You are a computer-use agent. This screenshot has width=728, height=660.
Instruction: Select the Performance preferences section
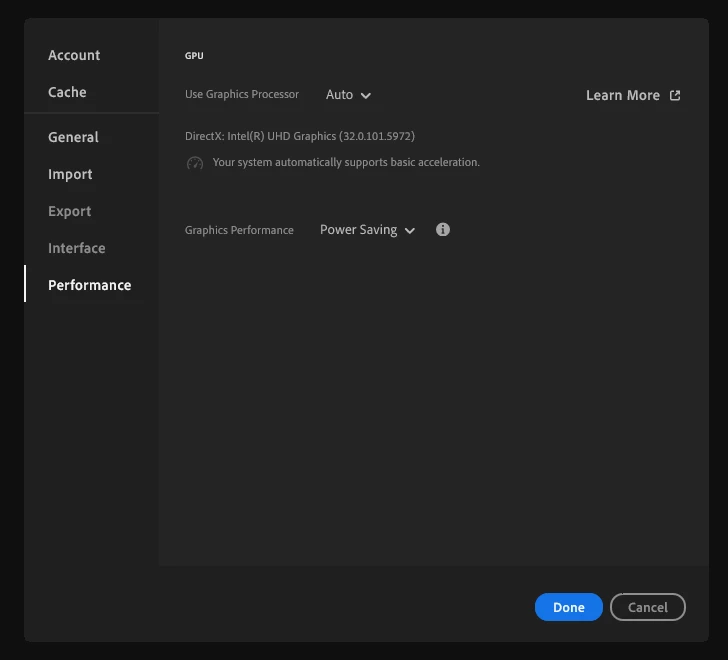90,285
